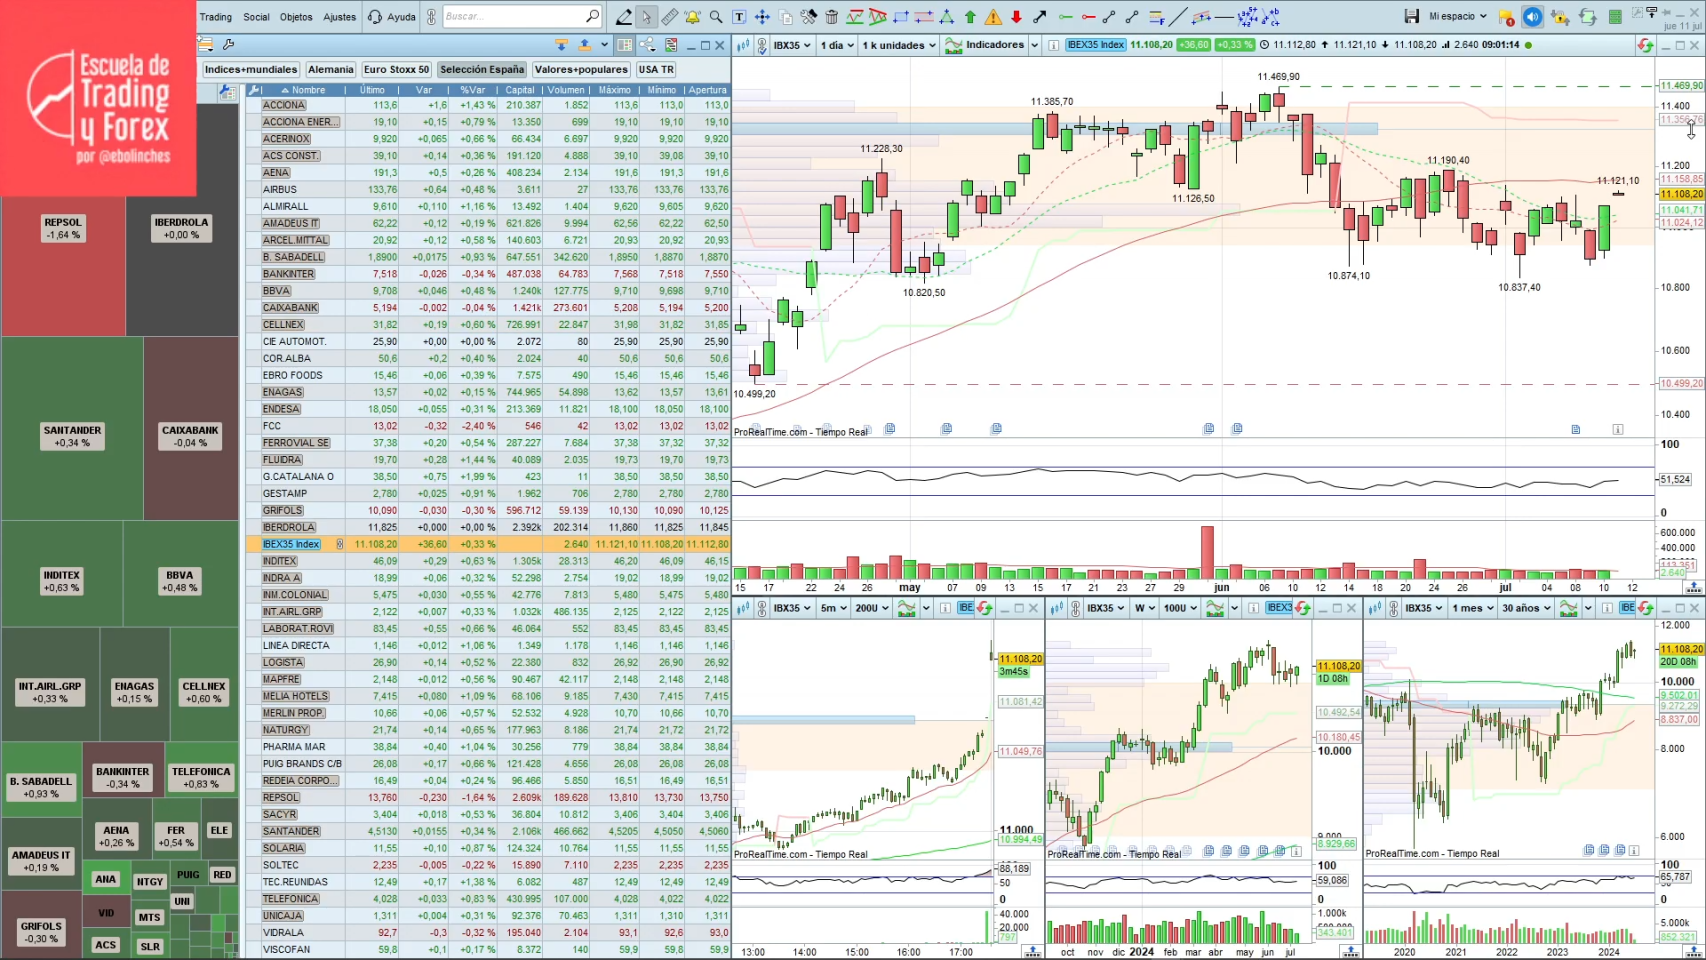Open the Objetos menu
1706x960 pixels.
click(296, 17)
